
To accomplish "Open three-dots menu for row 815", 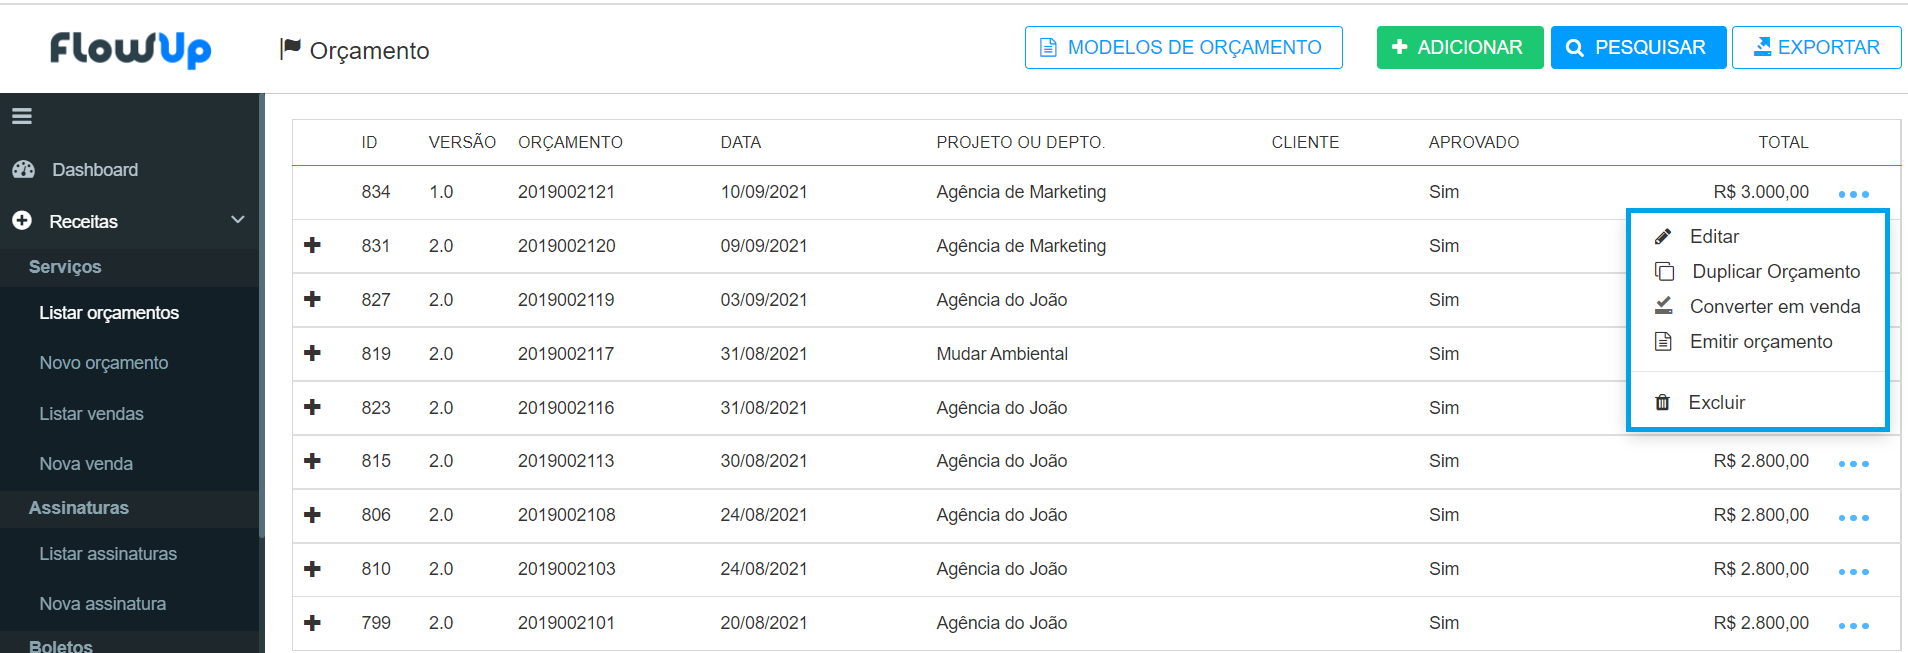I will (x=1853, y=464).
